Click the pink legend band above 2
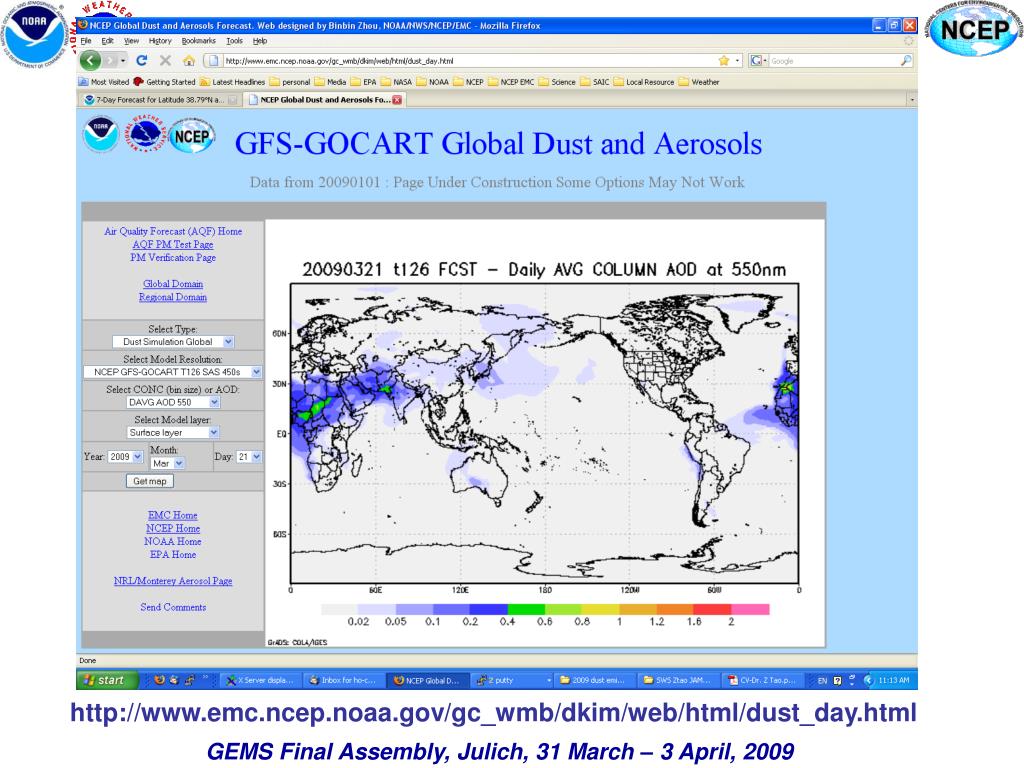The width and height of the screenshot is (1024, 768). tap(750, 609)
